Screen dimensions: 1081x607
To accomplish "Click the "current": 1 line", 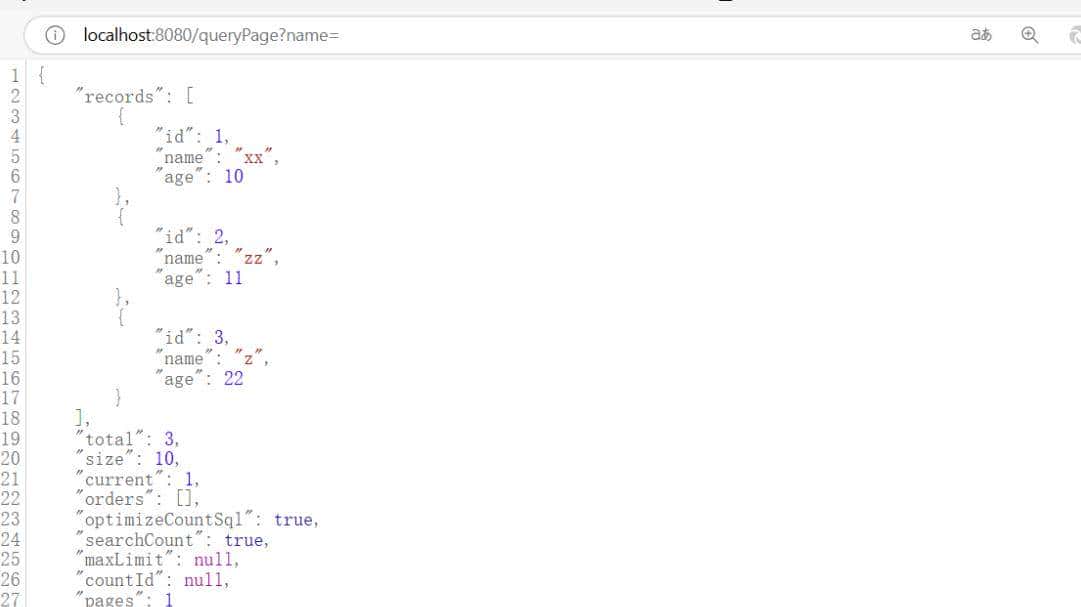I will point(137,479).
